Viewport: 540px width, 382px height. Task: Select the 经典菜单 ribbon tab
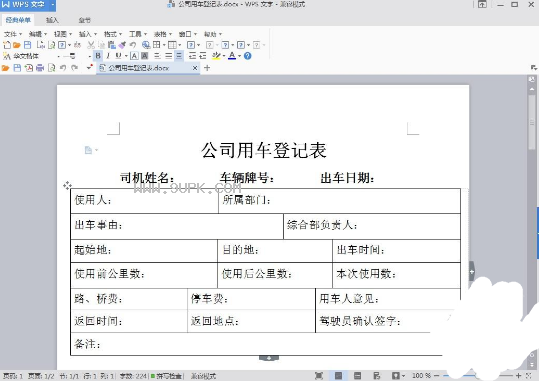(18, 20)
